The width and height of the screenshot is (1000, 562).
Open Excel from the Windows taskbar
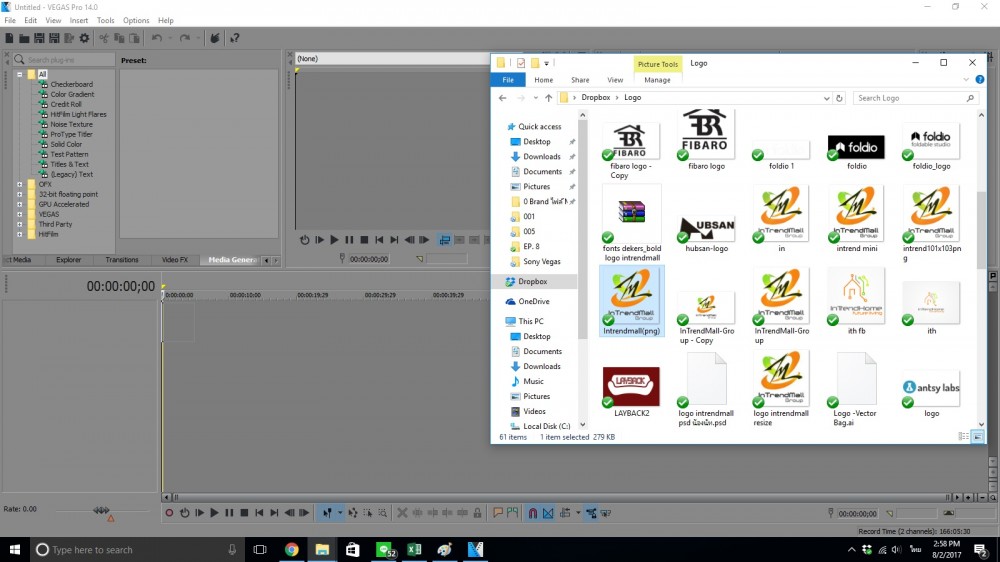pos(414,549)
